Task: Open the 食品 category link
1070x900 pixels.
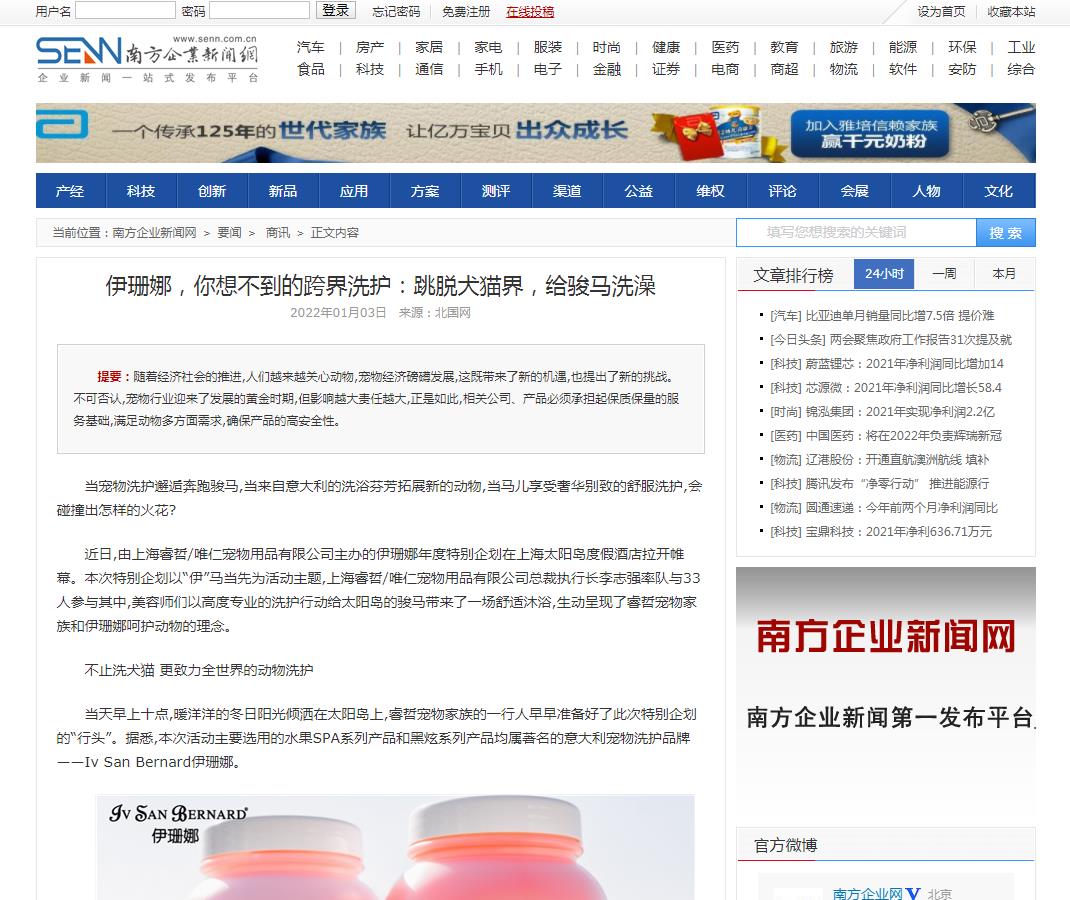Action: 310,69
